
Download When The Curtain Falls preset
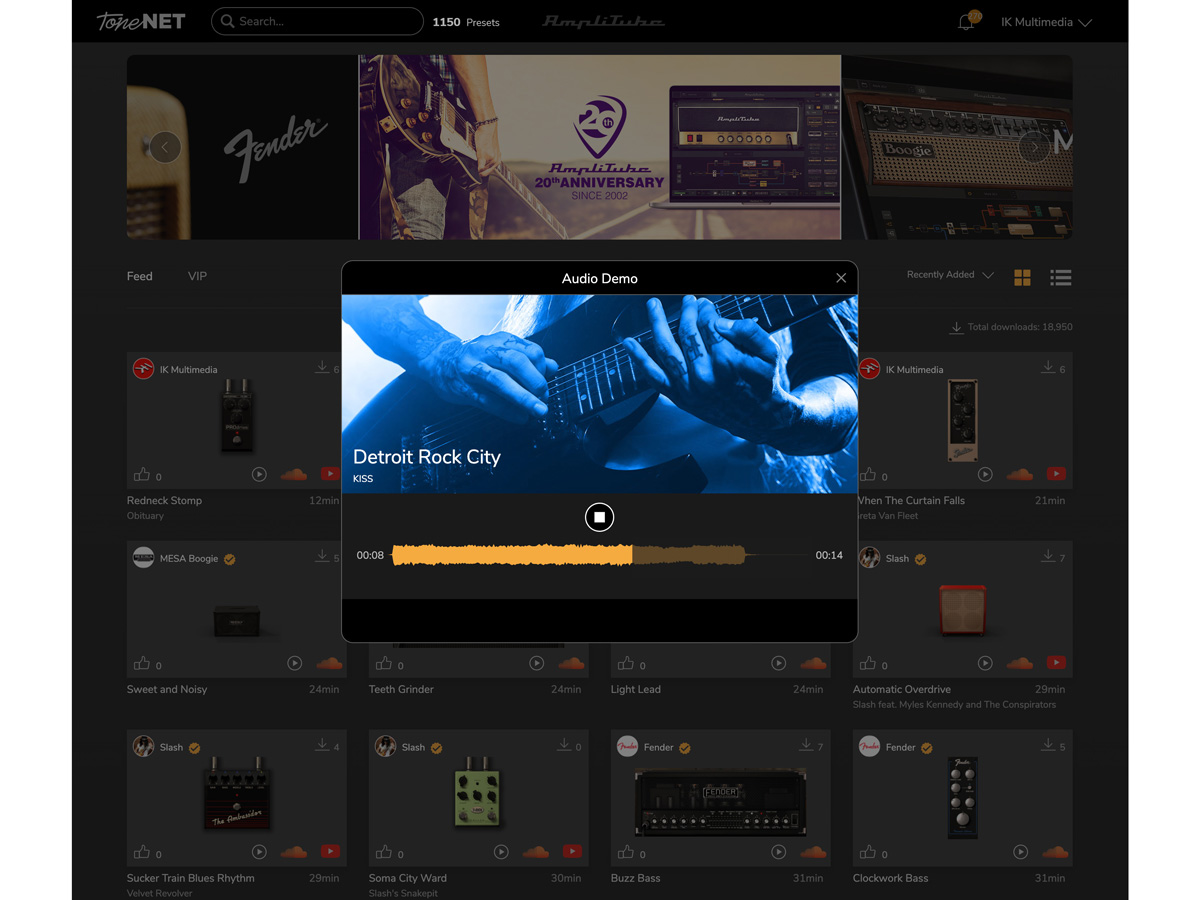[x=1048, y=368]
